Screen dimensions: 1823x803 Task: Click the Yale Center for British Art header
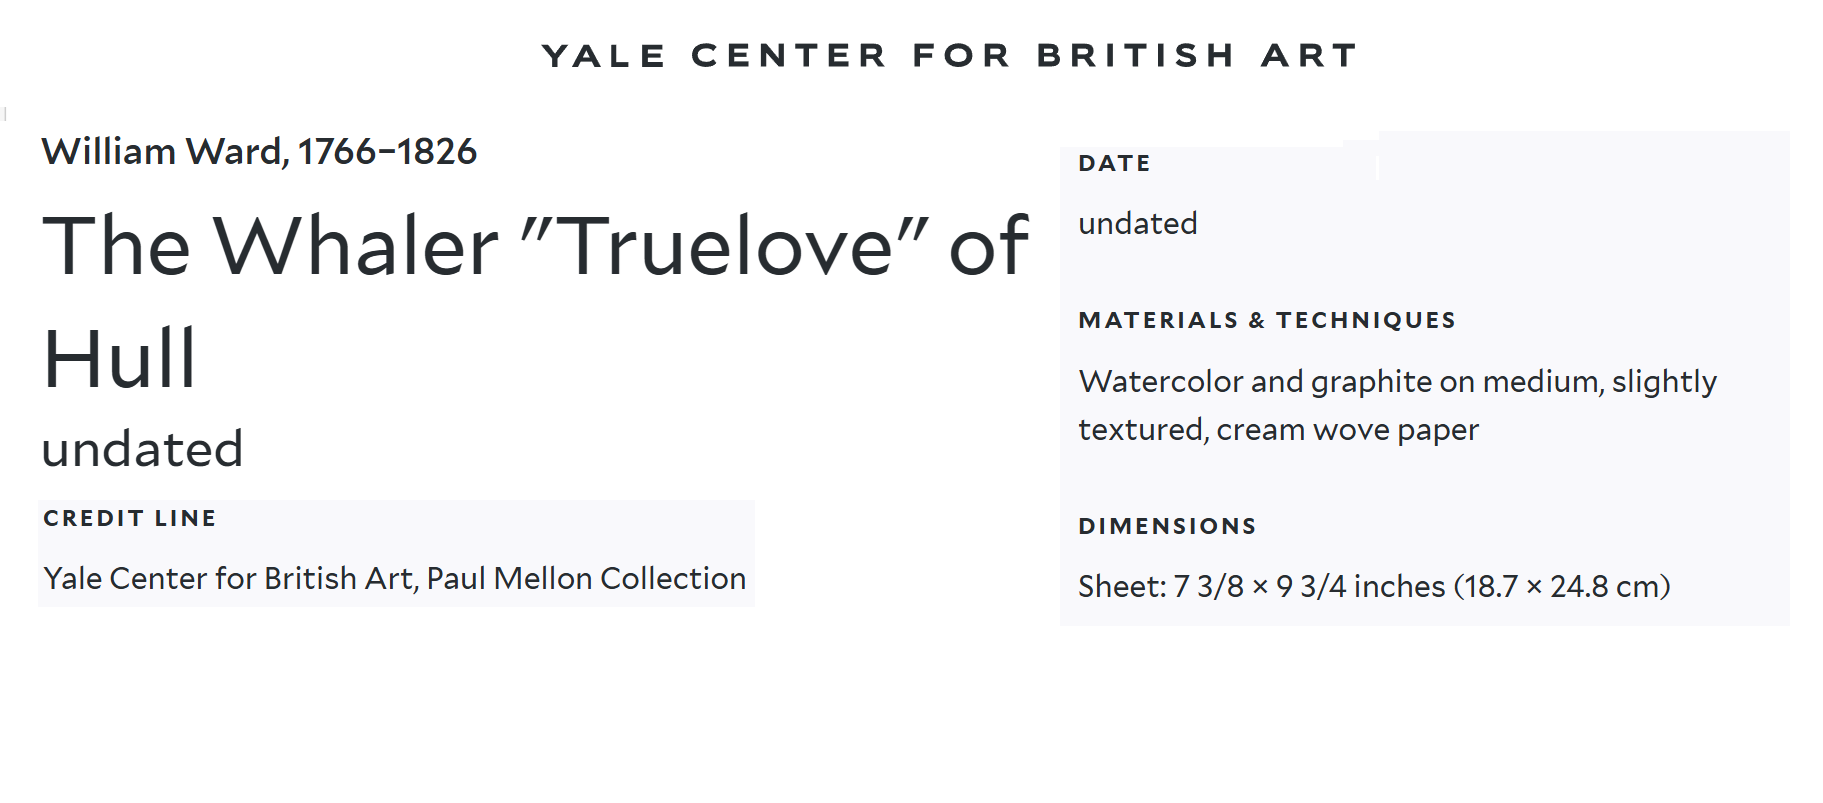949,55
